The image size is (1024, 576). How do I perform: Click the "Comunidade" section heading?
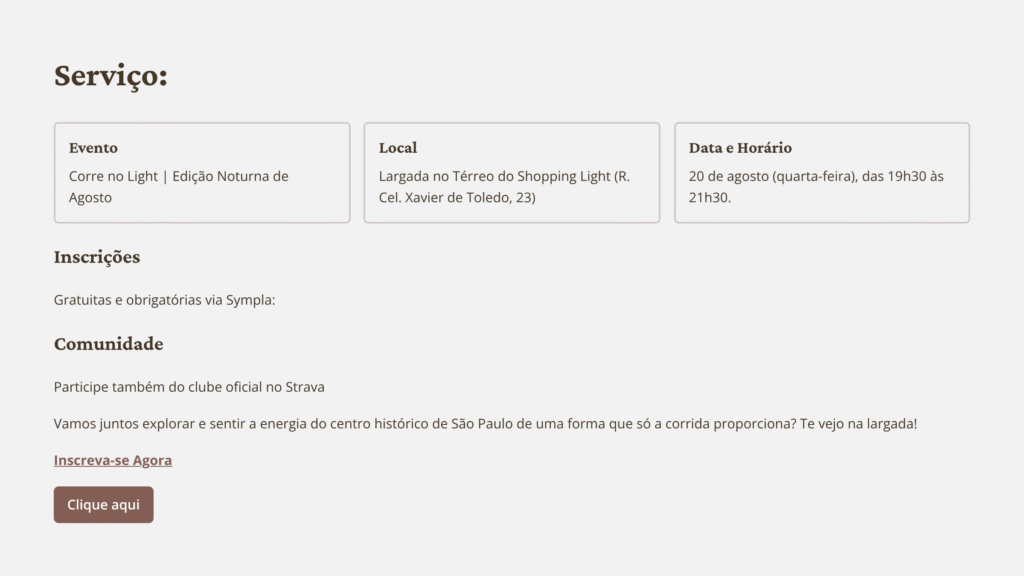tap(108, 344)
